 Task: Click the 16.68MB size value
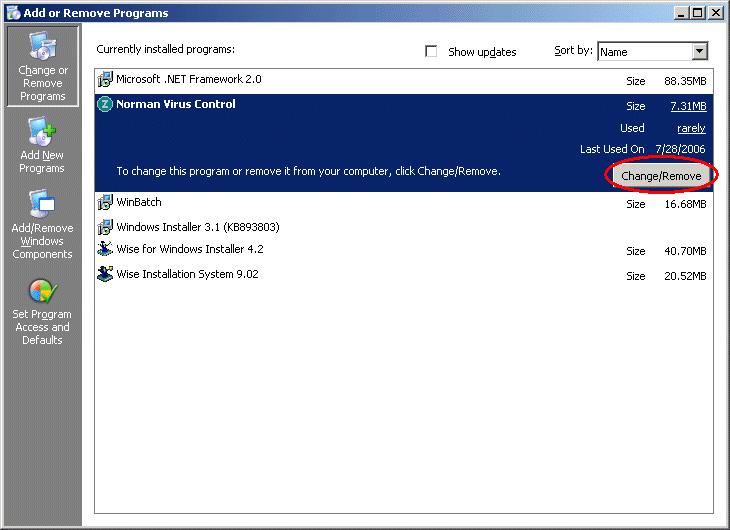coord(685,204)
